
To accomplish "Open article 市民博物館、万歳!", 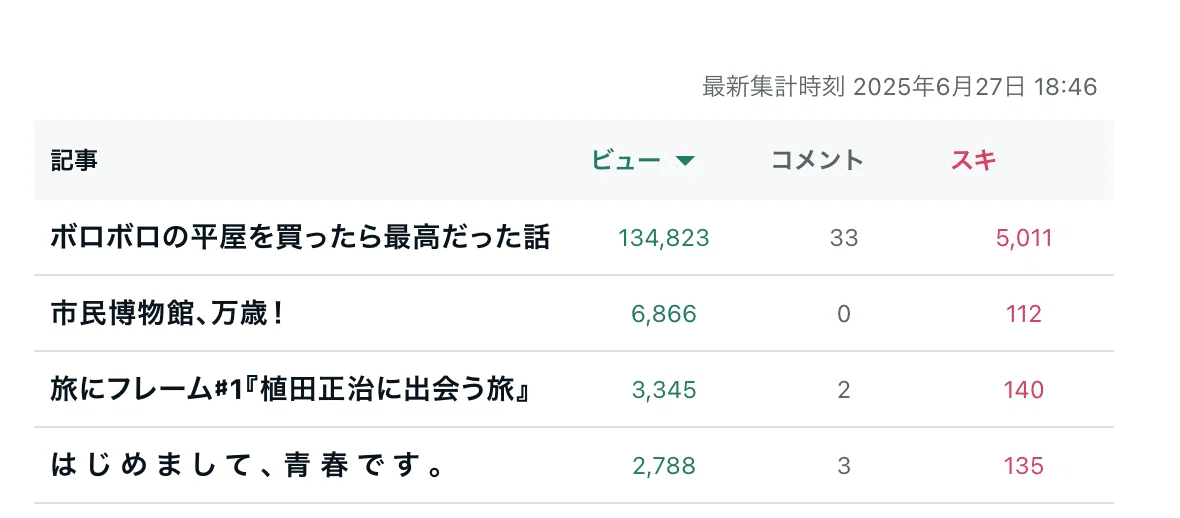I will 166,314.
